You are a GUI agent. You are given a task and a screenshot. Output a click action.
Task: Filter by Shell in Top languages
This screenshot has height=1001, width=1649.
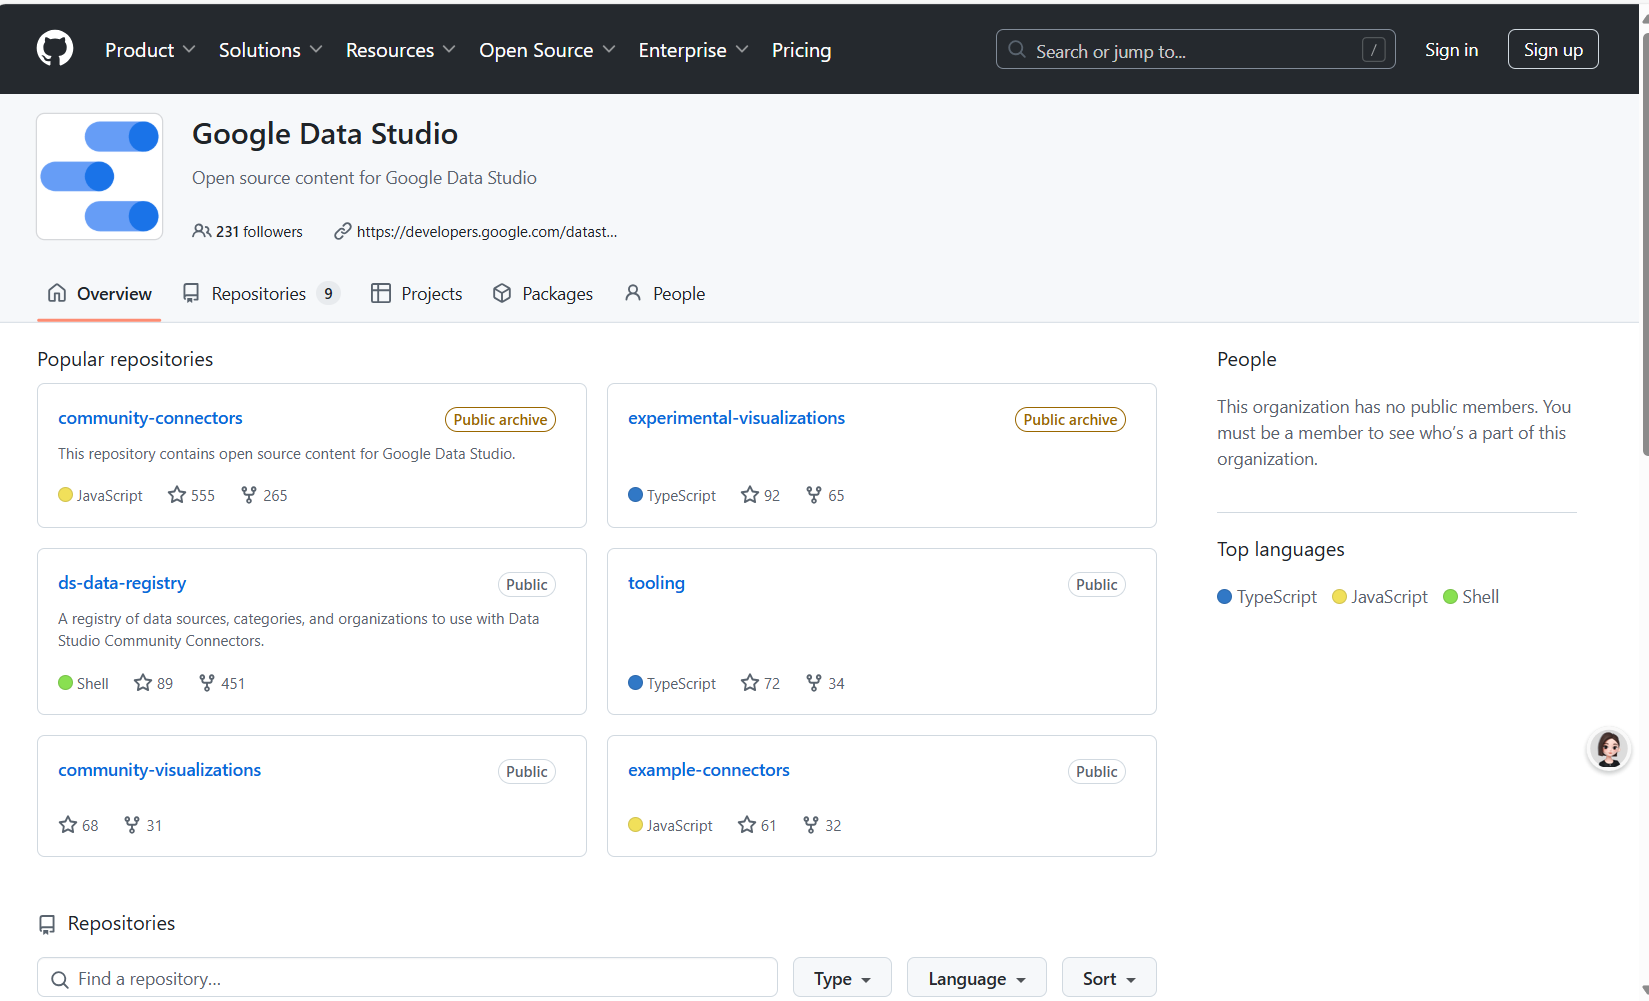1471,597
